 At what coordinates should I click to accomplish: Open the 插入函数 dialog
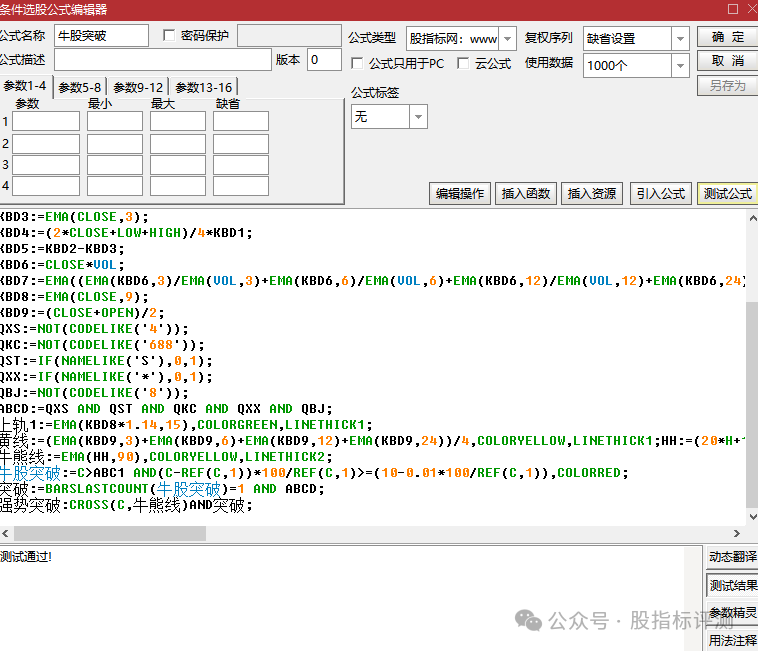click(x=526, y=194)
